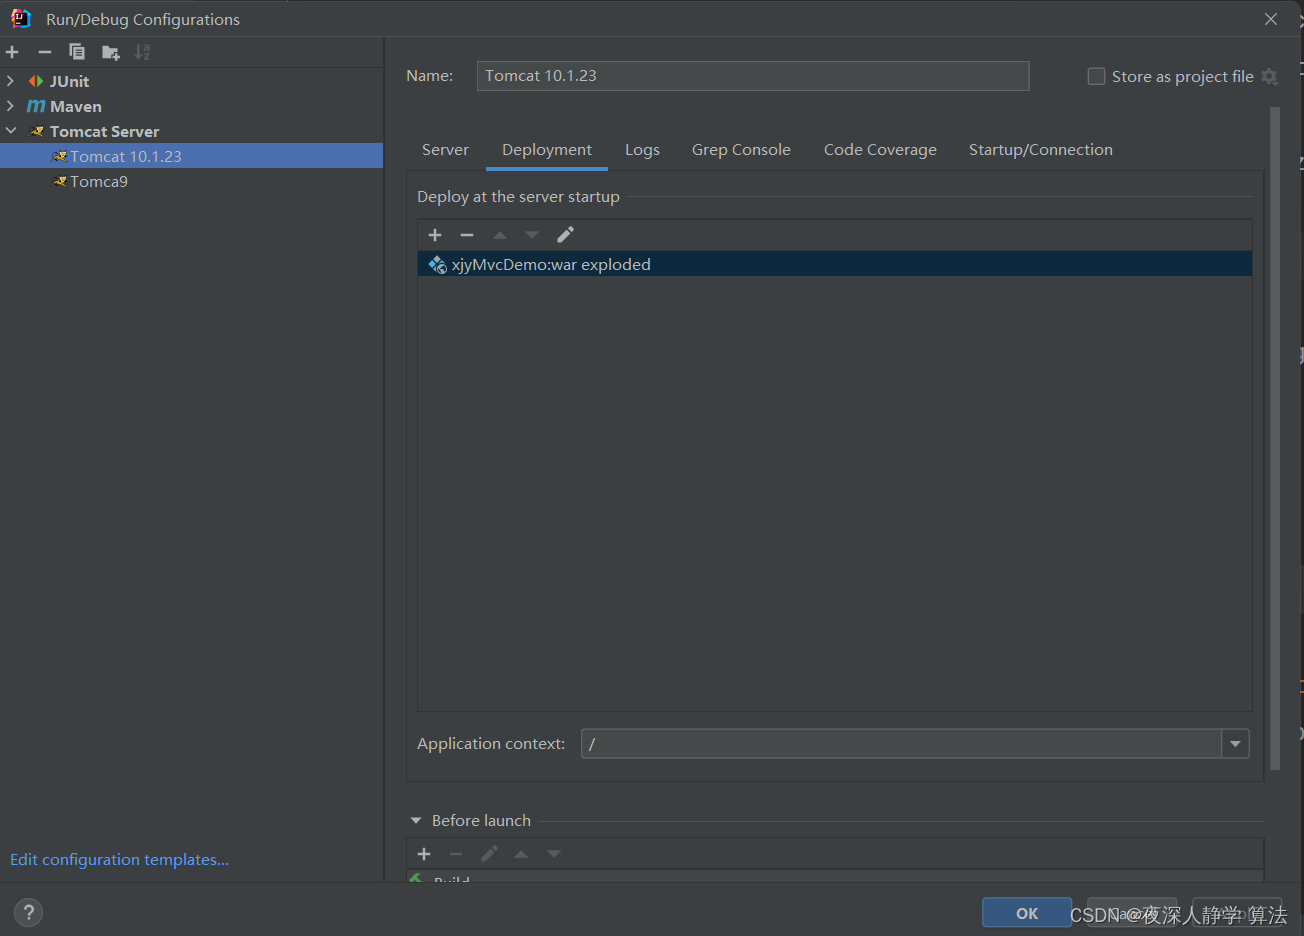Edit the Before launch task
Viewport: 1304px width, 936px height.
[489, 854]
